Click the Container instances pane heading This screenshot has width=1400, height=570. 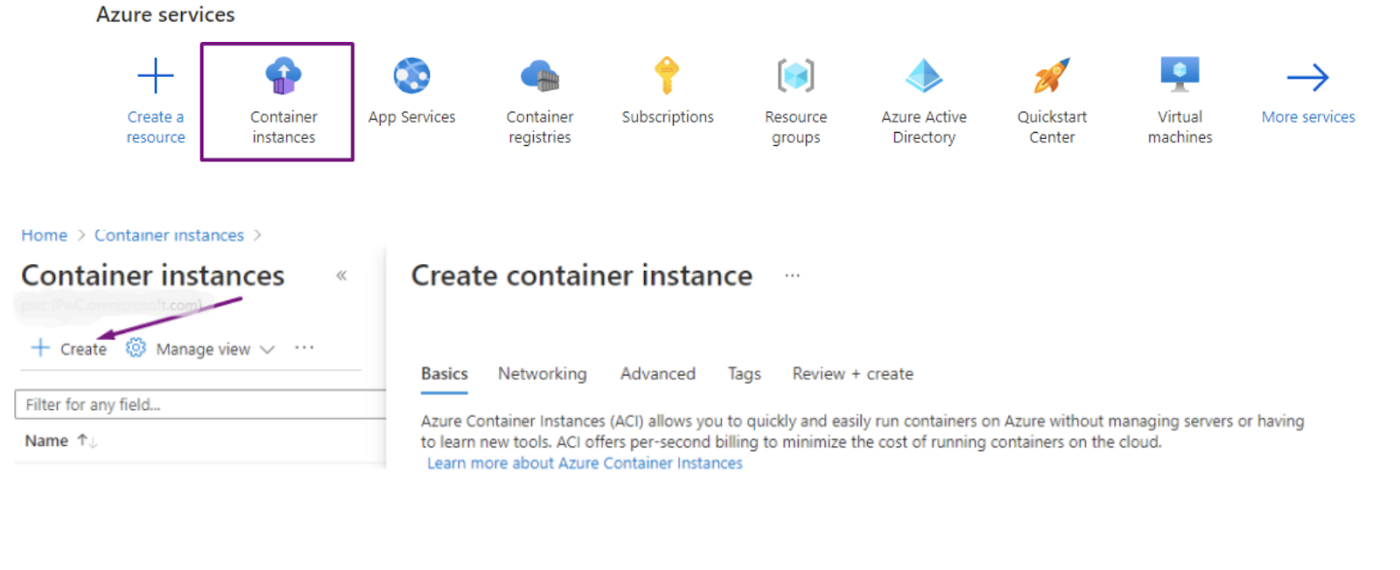(153, 276)
